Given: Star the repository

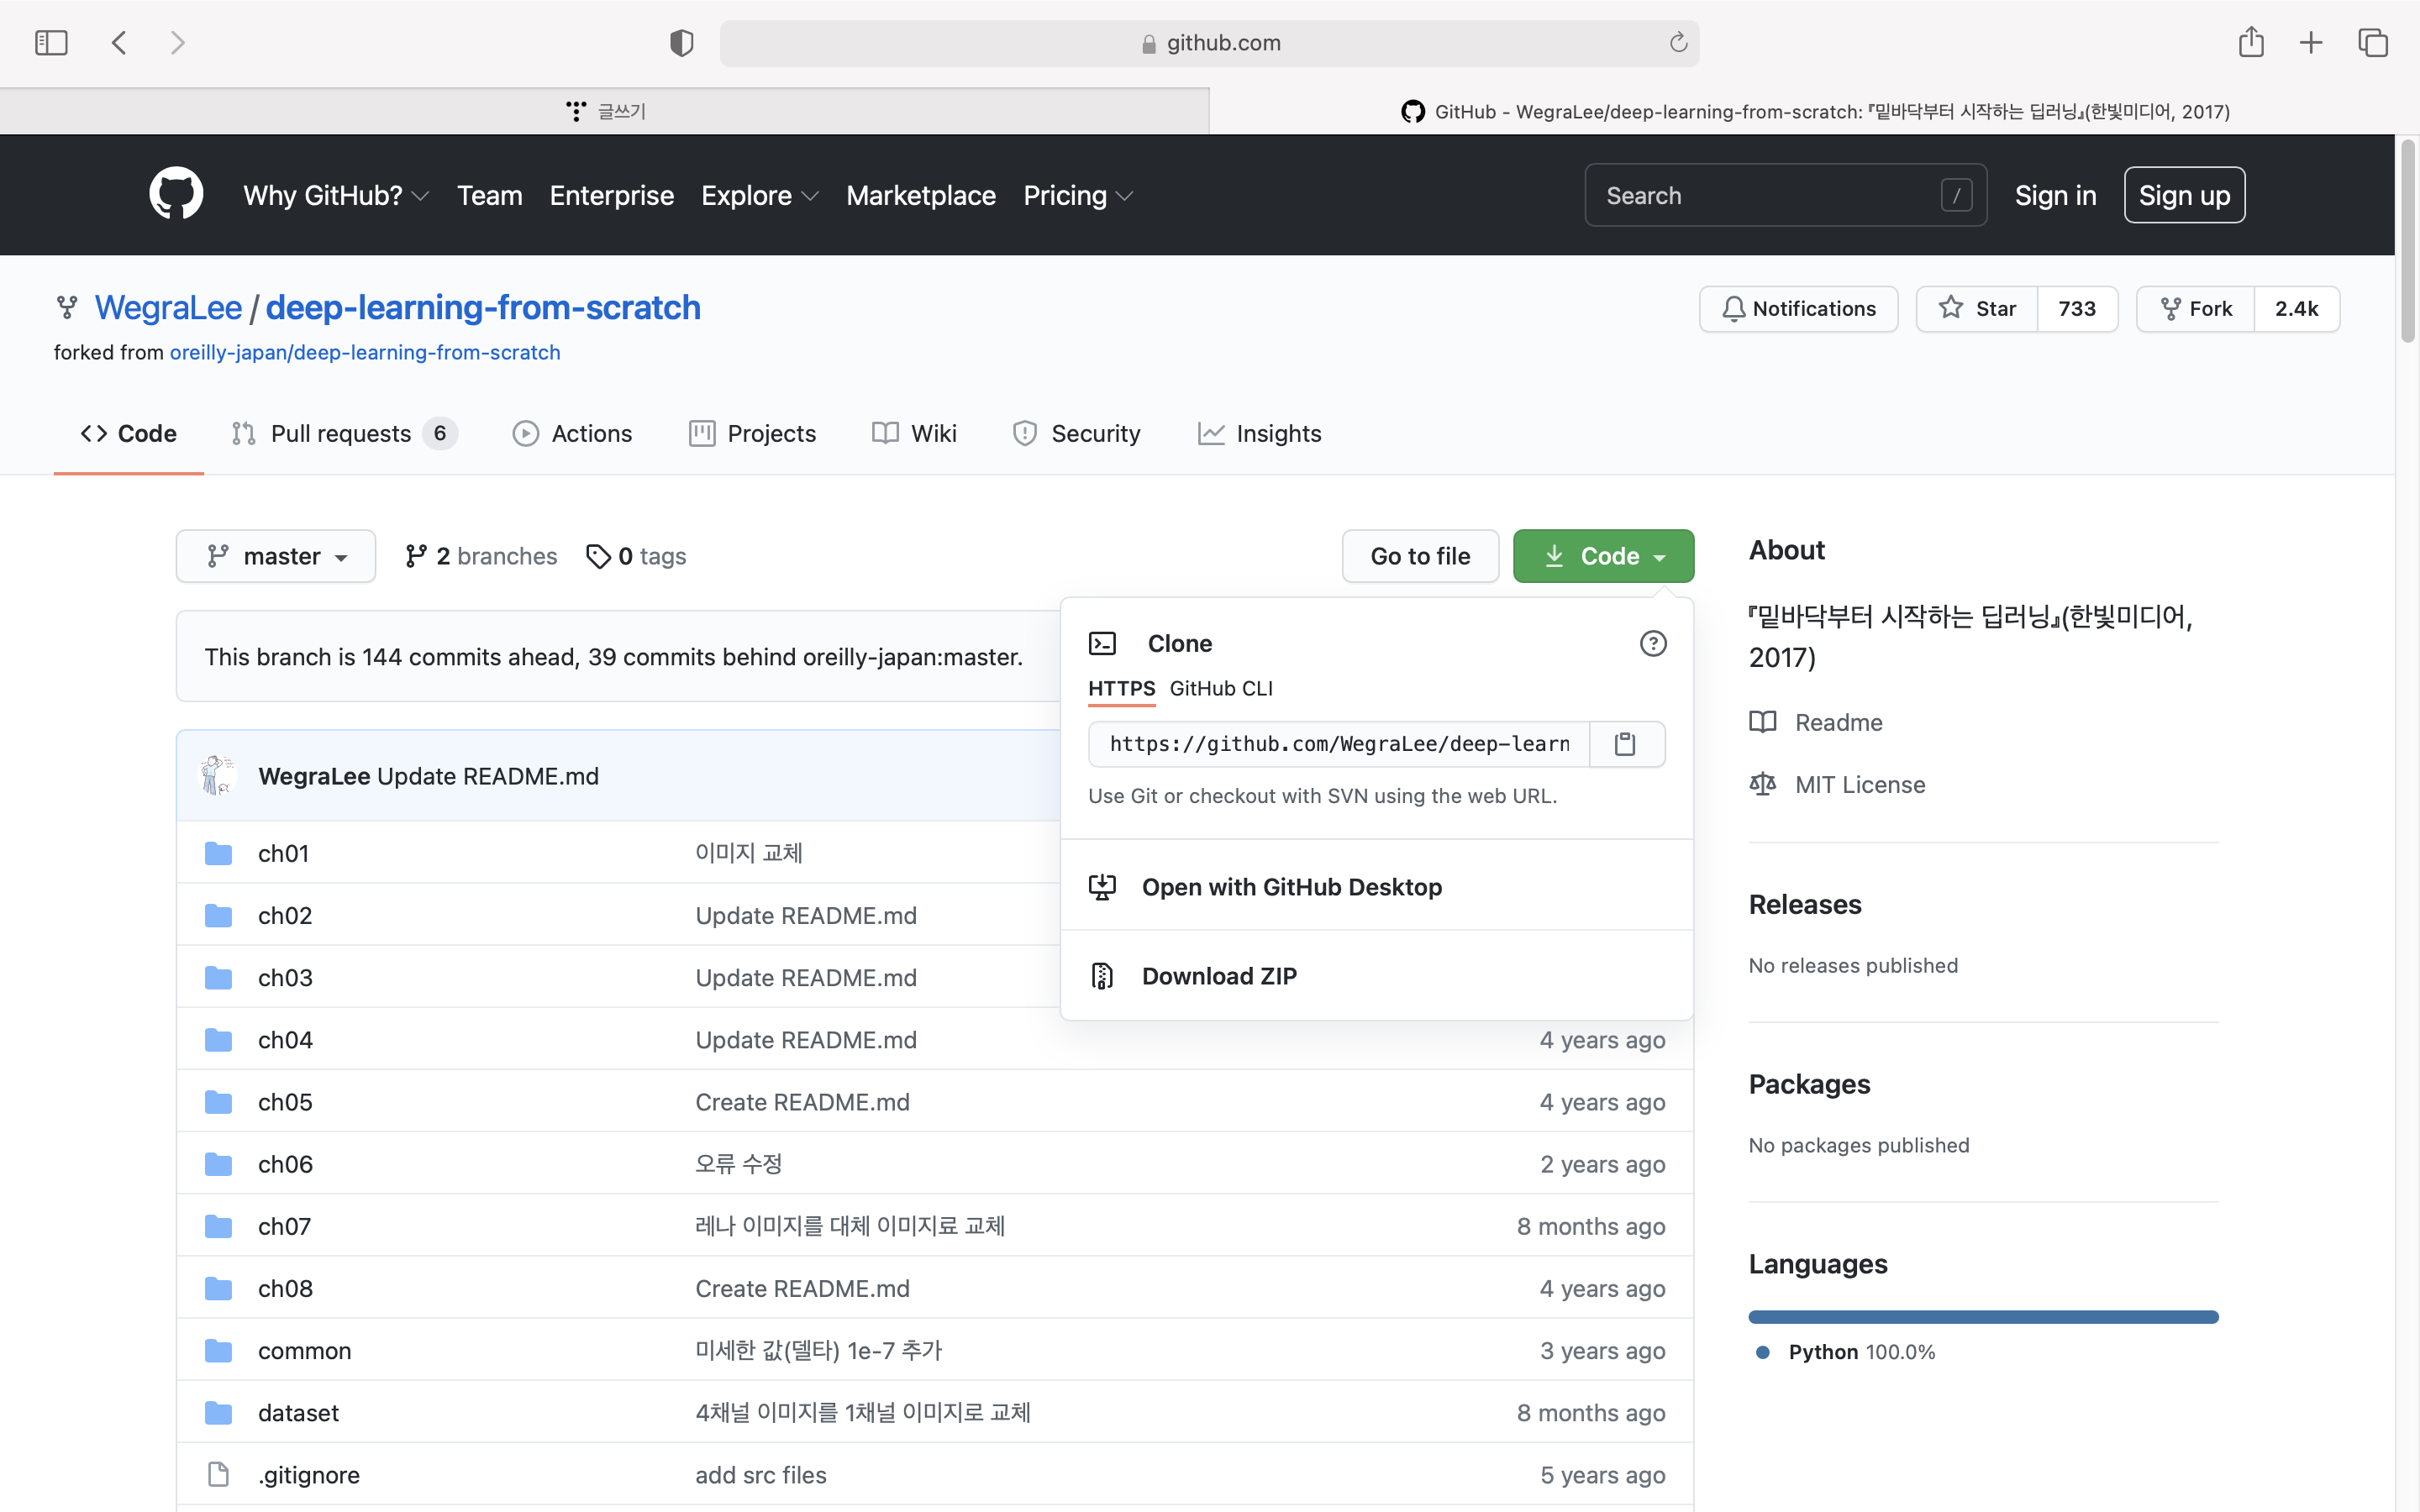Looking at the screenshot, I should coord(1977,308).
